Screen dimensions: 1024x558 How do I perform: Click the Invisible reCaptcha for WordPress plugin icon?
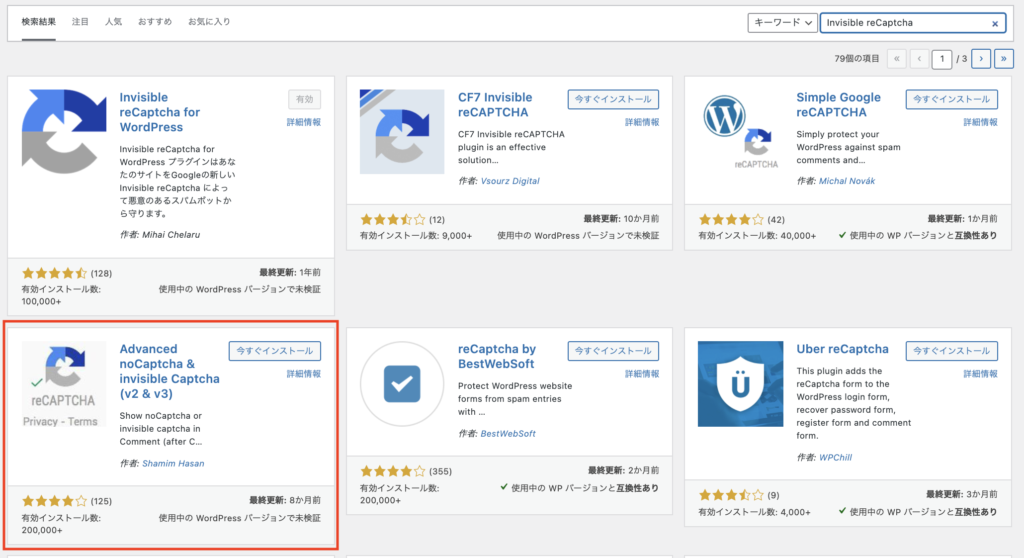pos(64,131)
